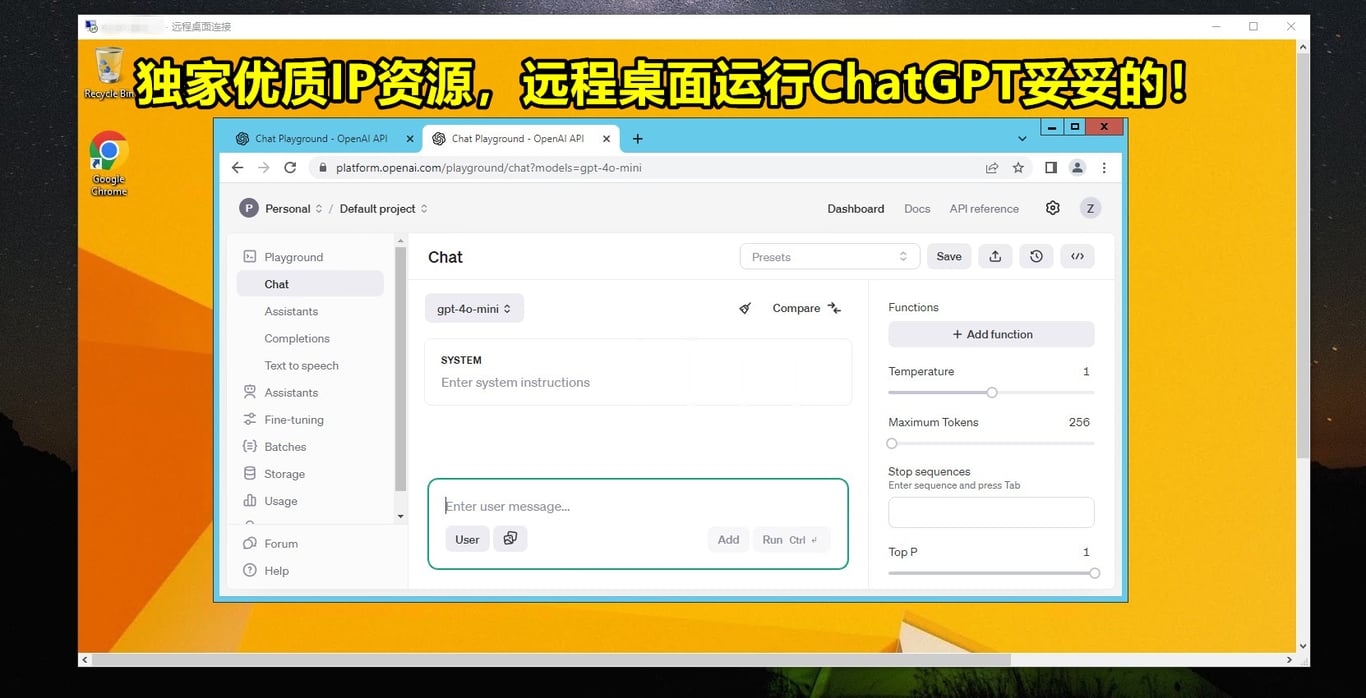Focus the system instructions field

click(x=638, y=382)
